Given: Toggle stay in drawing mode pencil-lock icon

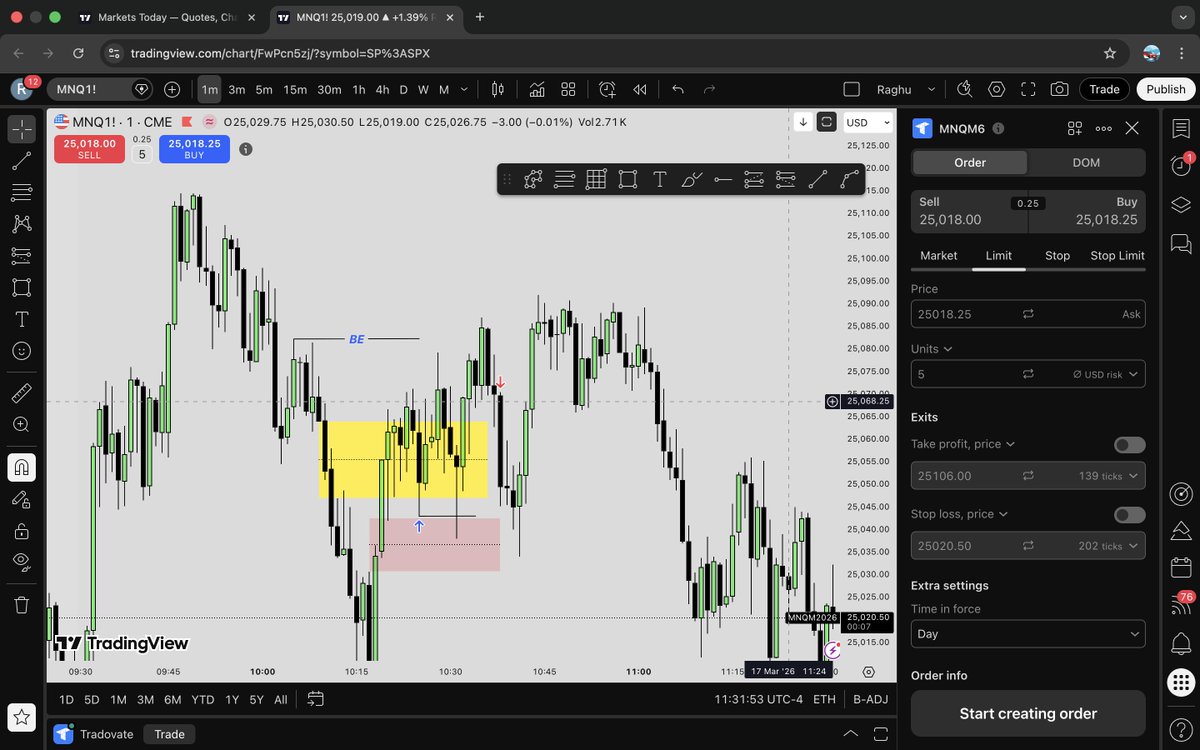Looking at the screenshot, I should [21, 499].
